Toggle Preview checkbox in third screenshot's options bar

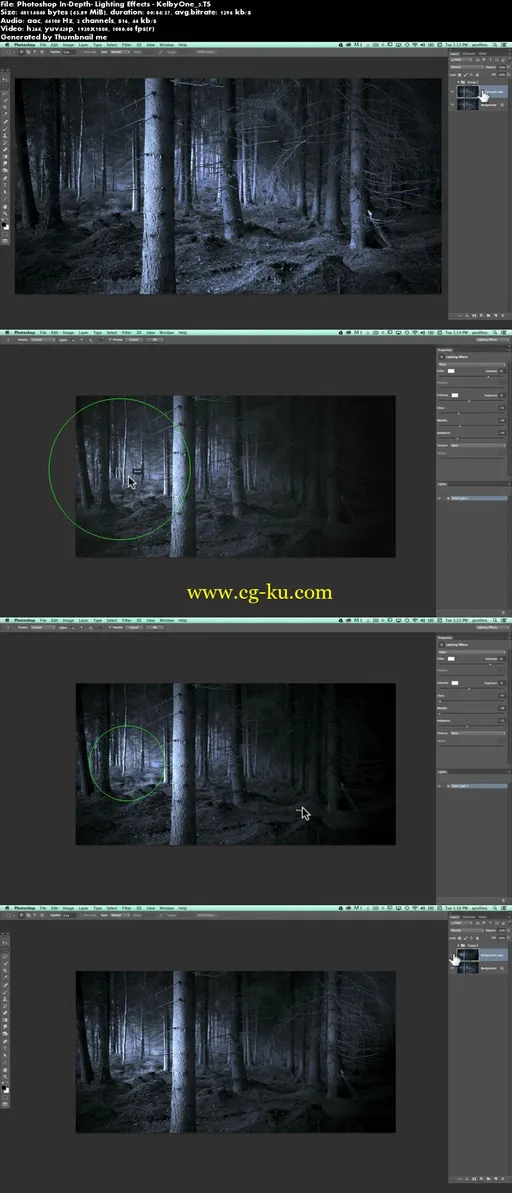point(110,627)
